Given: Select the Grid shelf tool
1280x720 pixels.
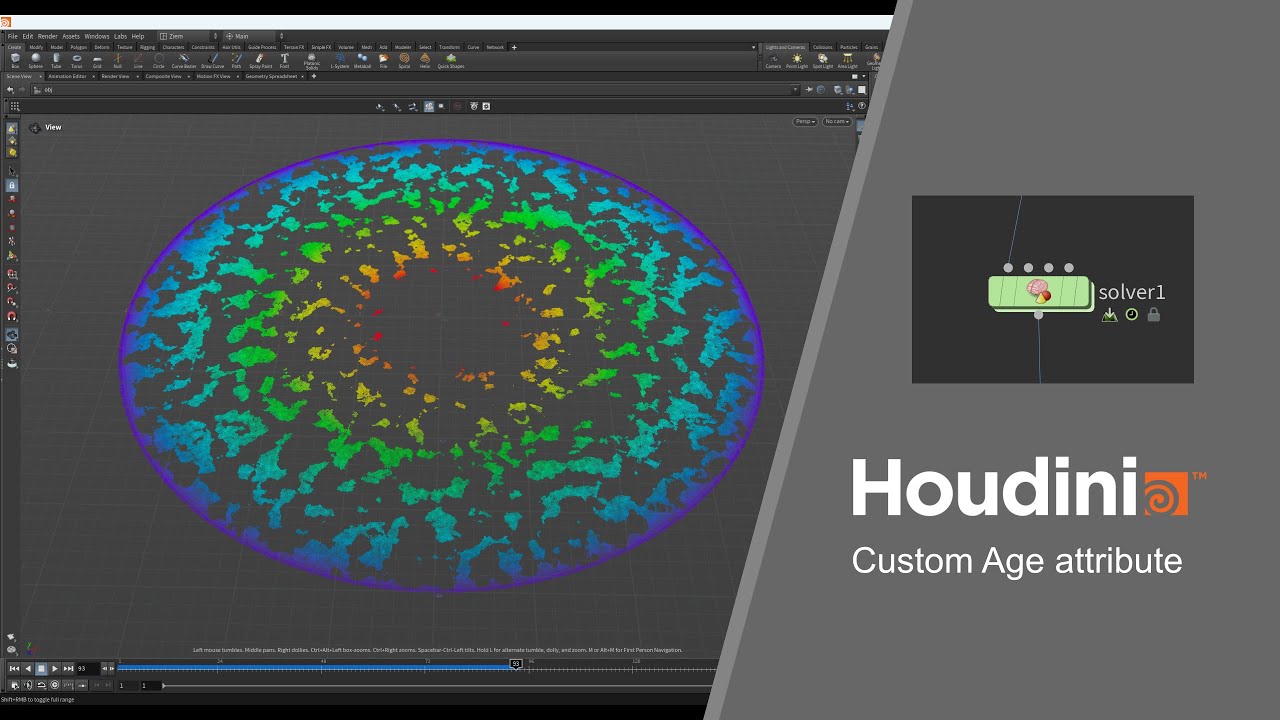Looking at the screenshot, I should point(97,61).
